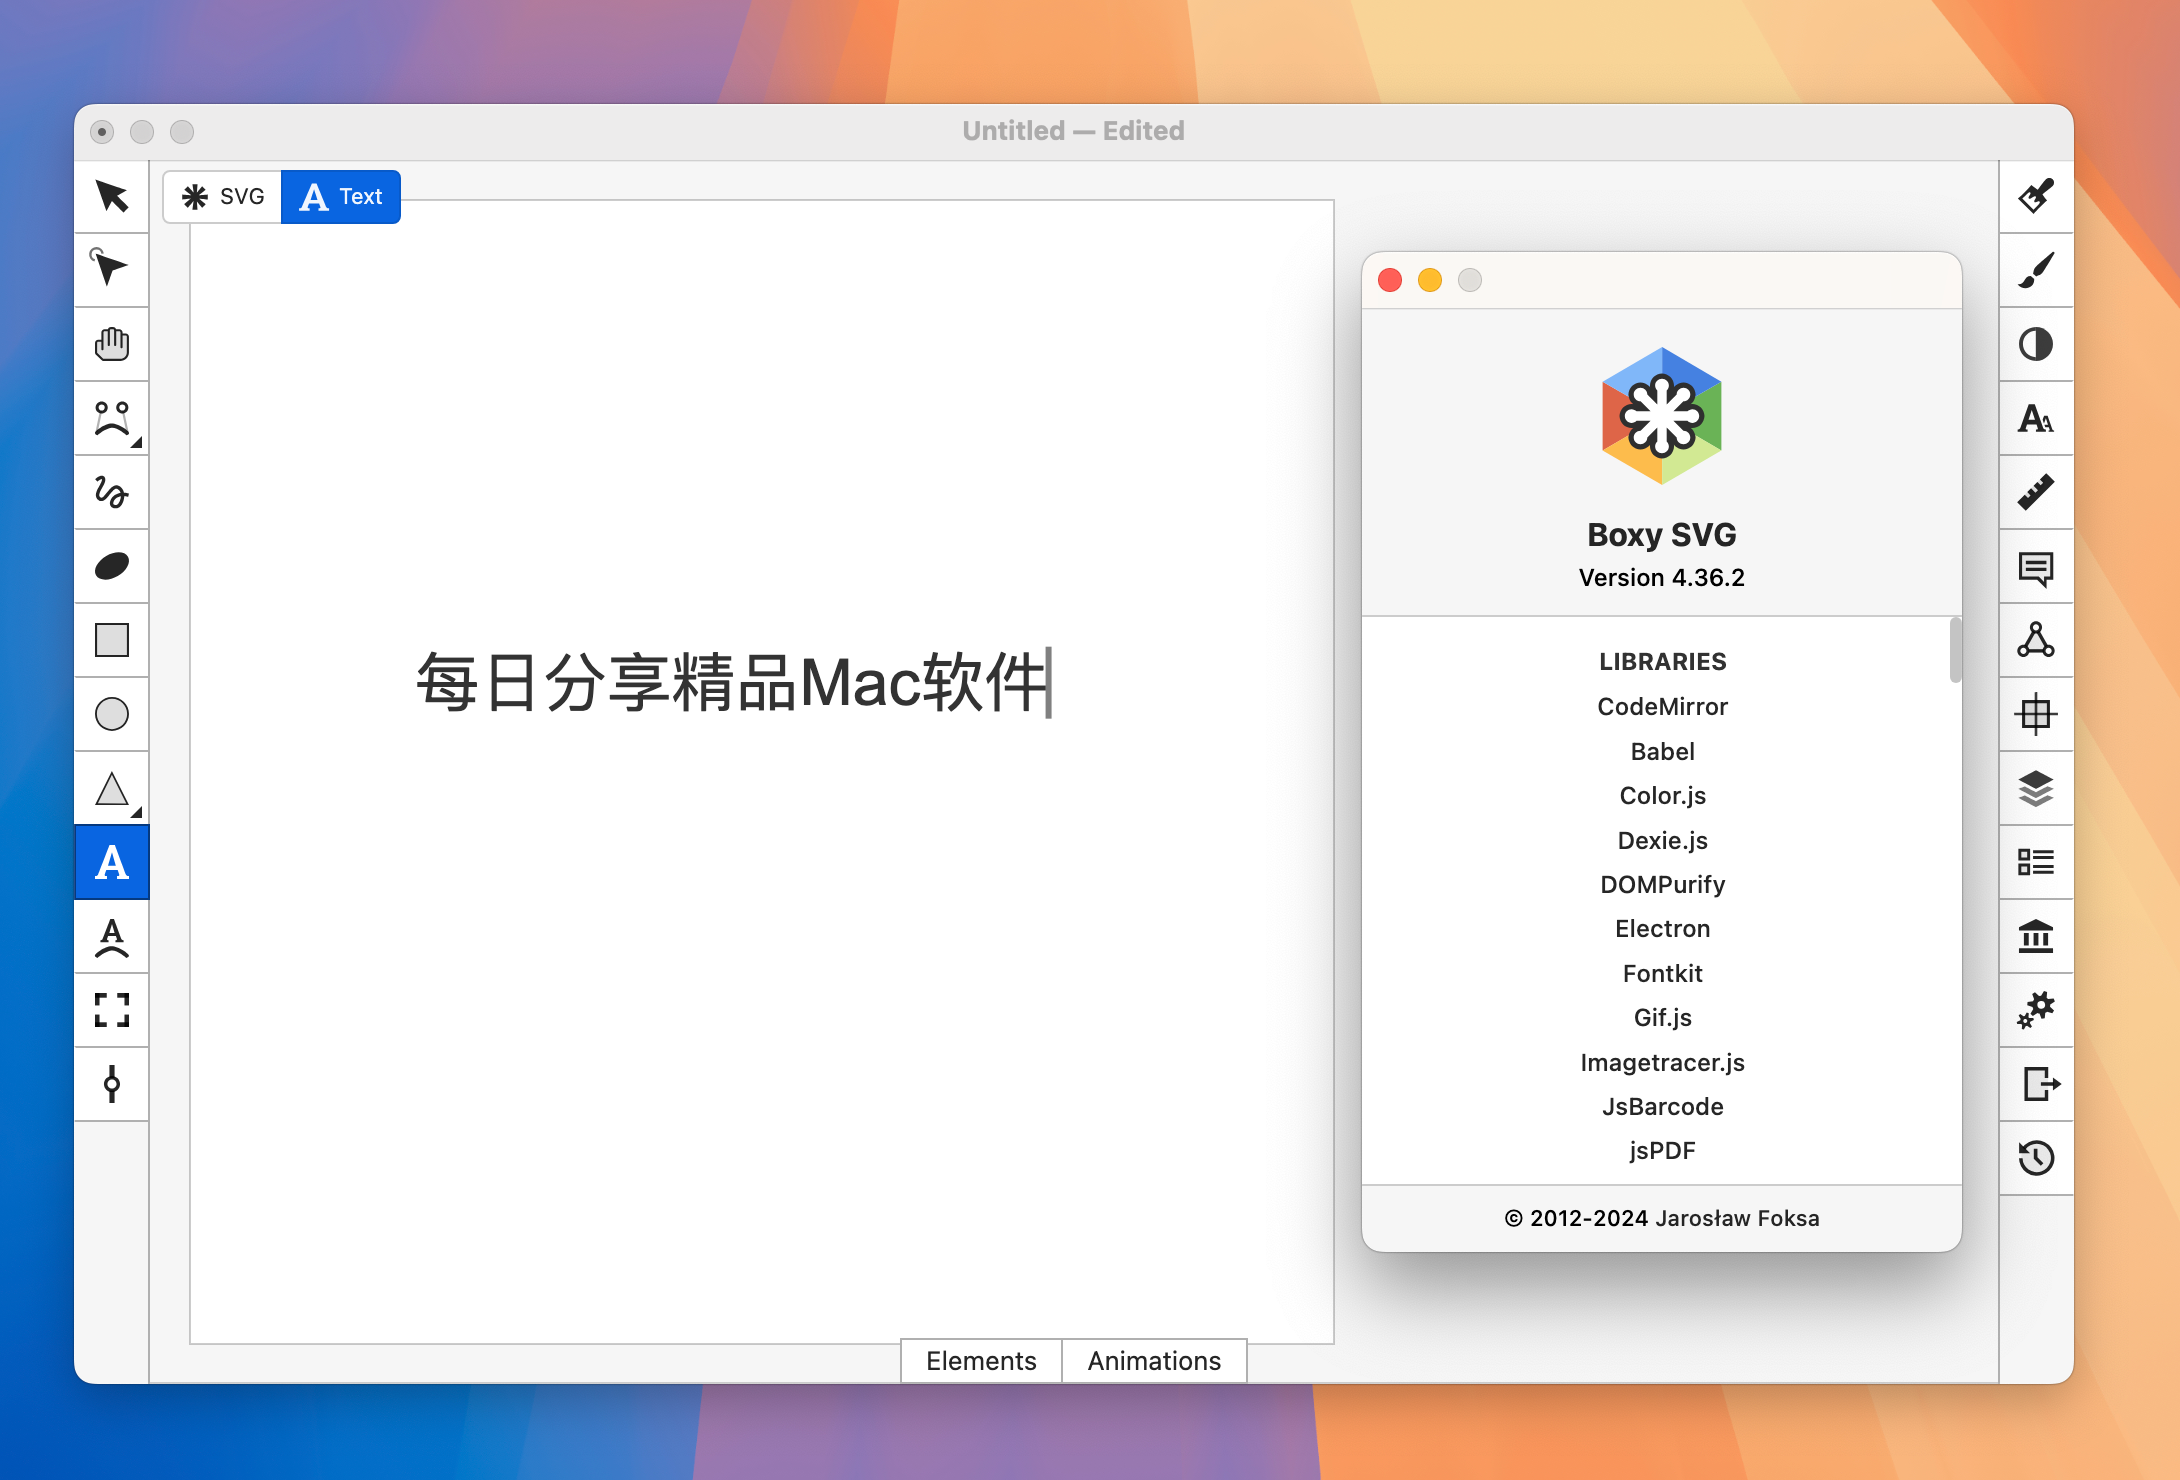Image resolution: width=2180 pixels, height=1480 pixels.
Task: Select the Triangle shape tool
Action: click(x=112, y=788)
